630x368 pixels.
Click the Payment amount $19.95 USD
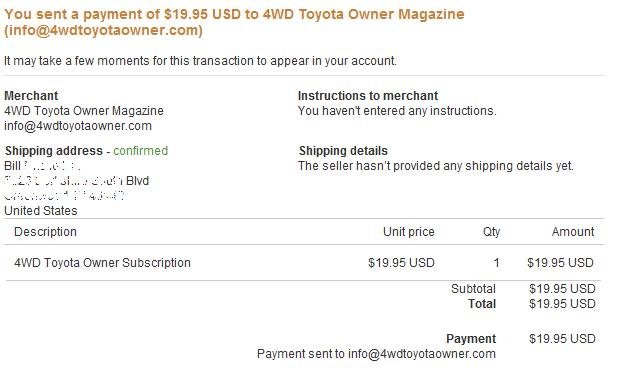pyautogui.click(x=562, y=339)
